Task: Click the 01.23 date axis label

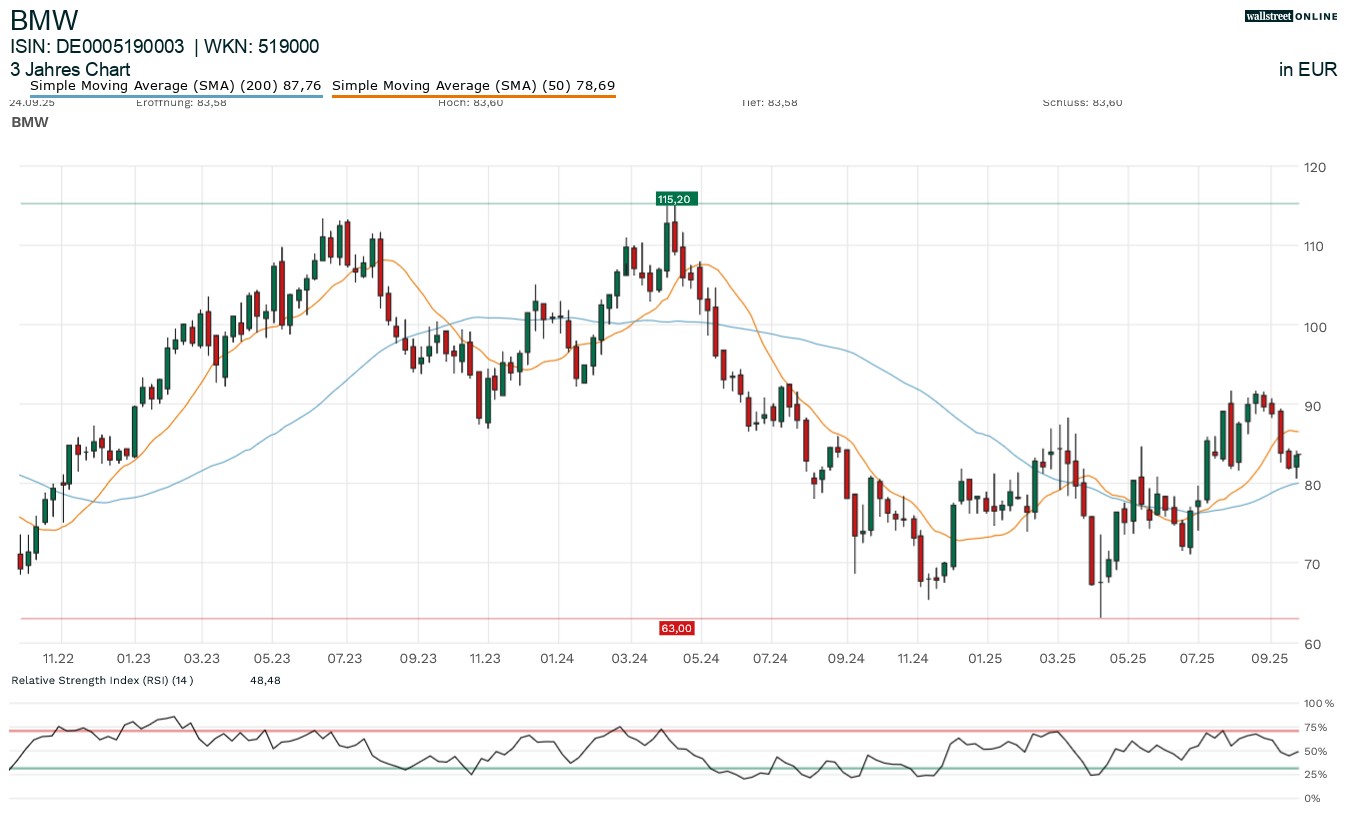Action: 132,658
